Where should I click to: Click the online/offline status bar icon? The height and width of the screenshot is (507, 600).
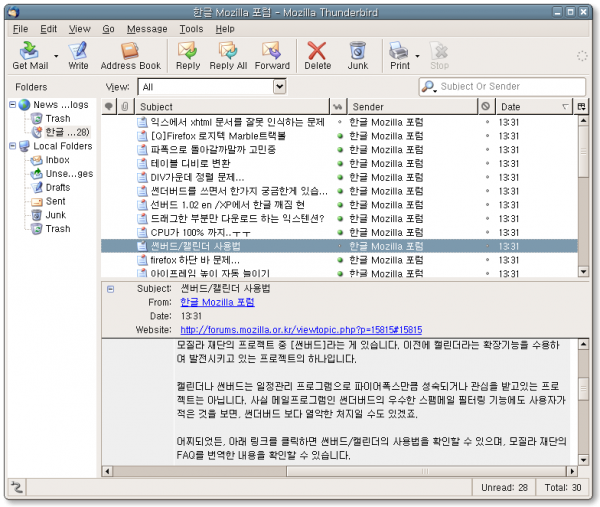point(16,487)
